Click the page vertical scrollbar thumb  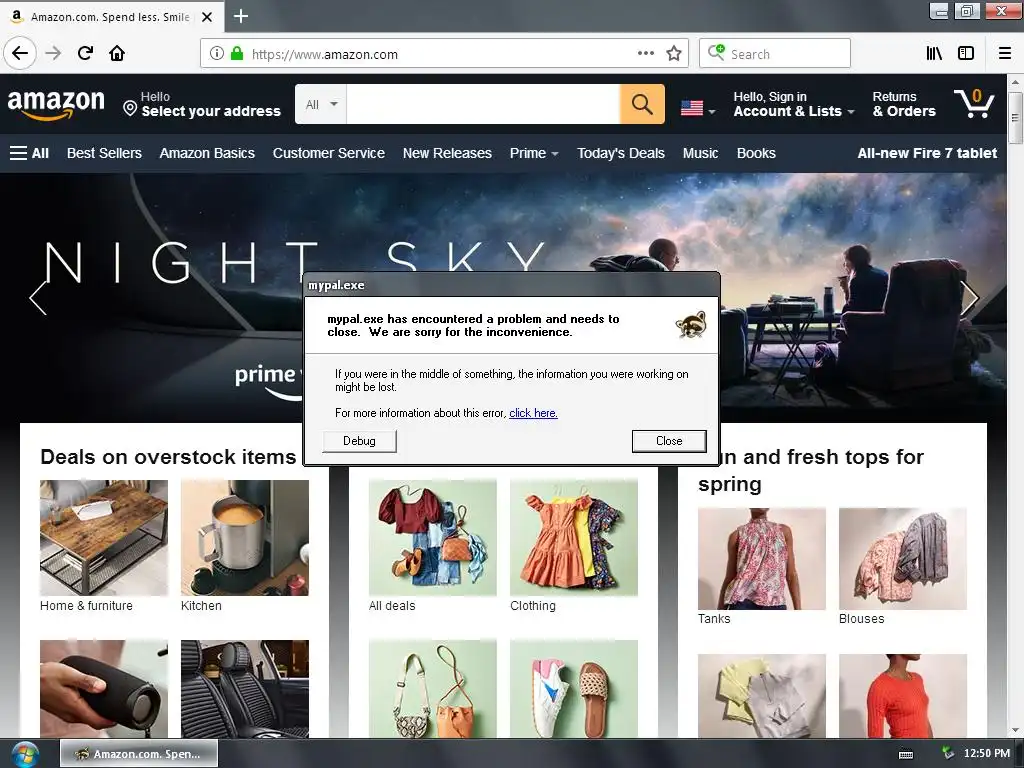pyautogui.click(x=1015, y=118)
